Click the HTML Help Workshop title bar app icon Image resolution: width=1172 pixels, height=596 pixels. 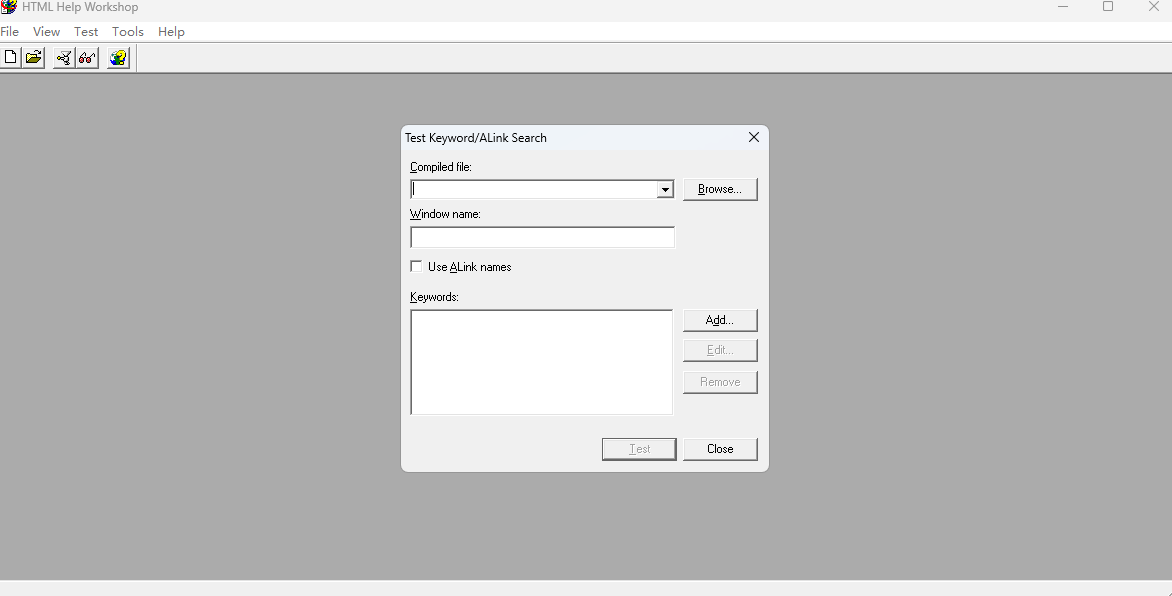(x=8, y=7)
